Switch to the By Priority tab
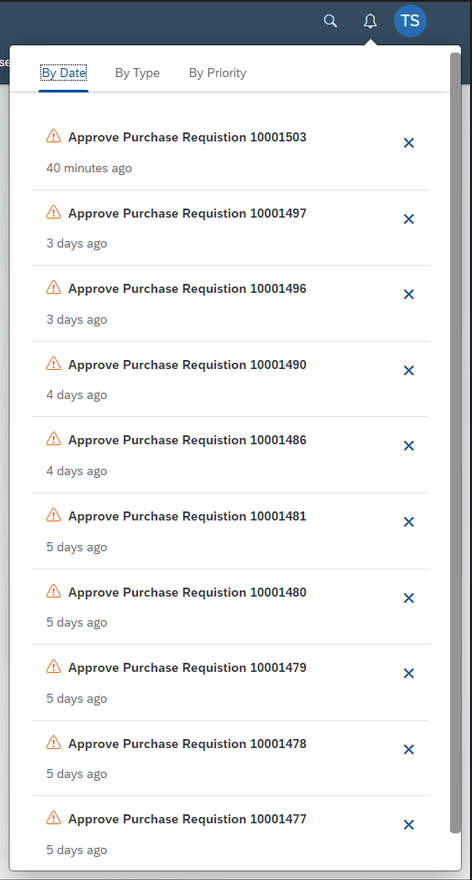 point(218,73)
